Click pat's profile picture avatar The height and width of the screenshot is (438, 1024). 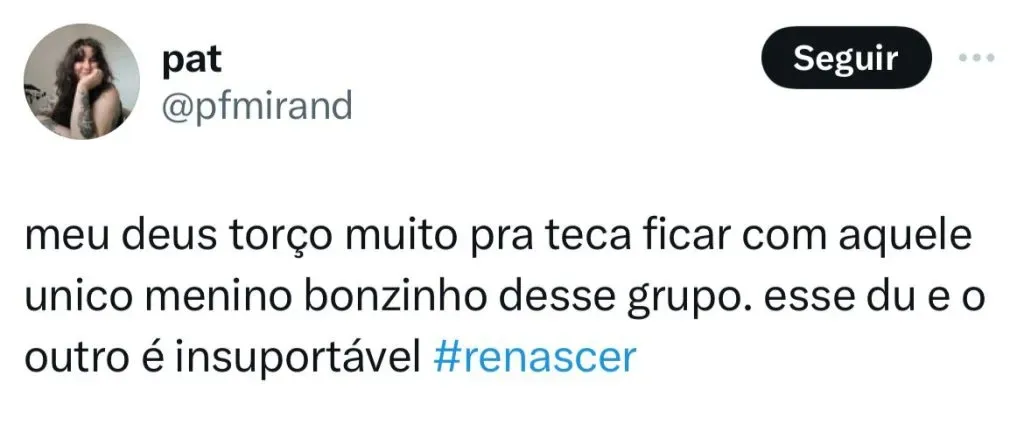click(82, 82)
